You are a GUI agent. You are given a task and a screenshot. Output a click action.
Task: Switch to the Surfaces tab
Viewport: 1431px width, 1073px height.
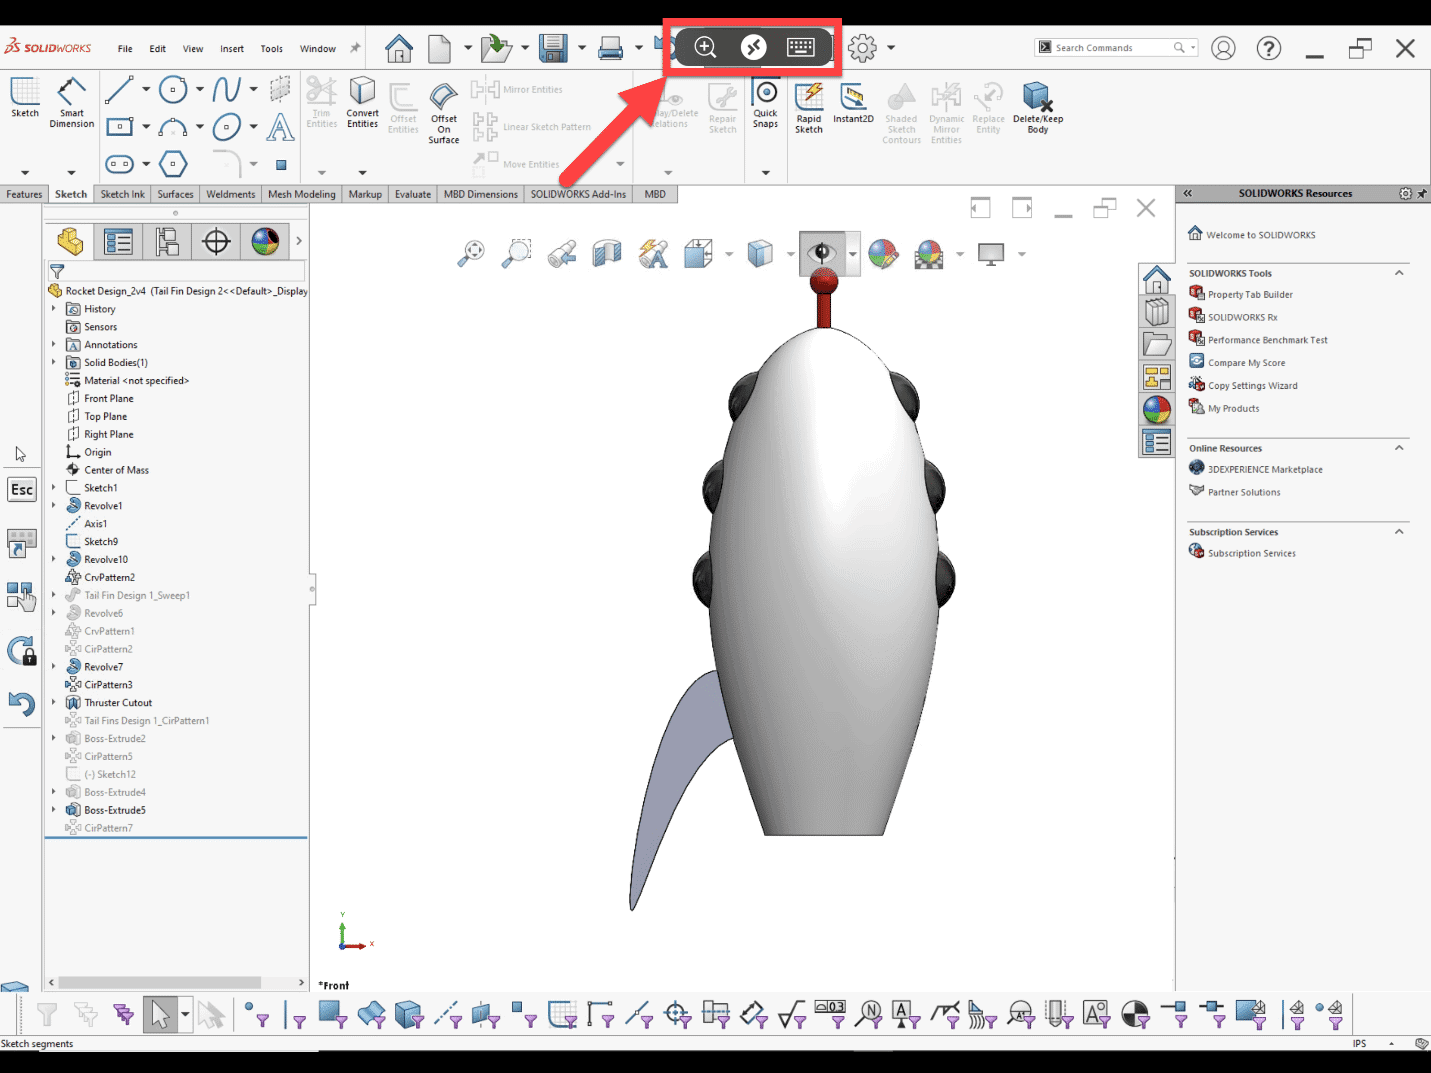175,194
